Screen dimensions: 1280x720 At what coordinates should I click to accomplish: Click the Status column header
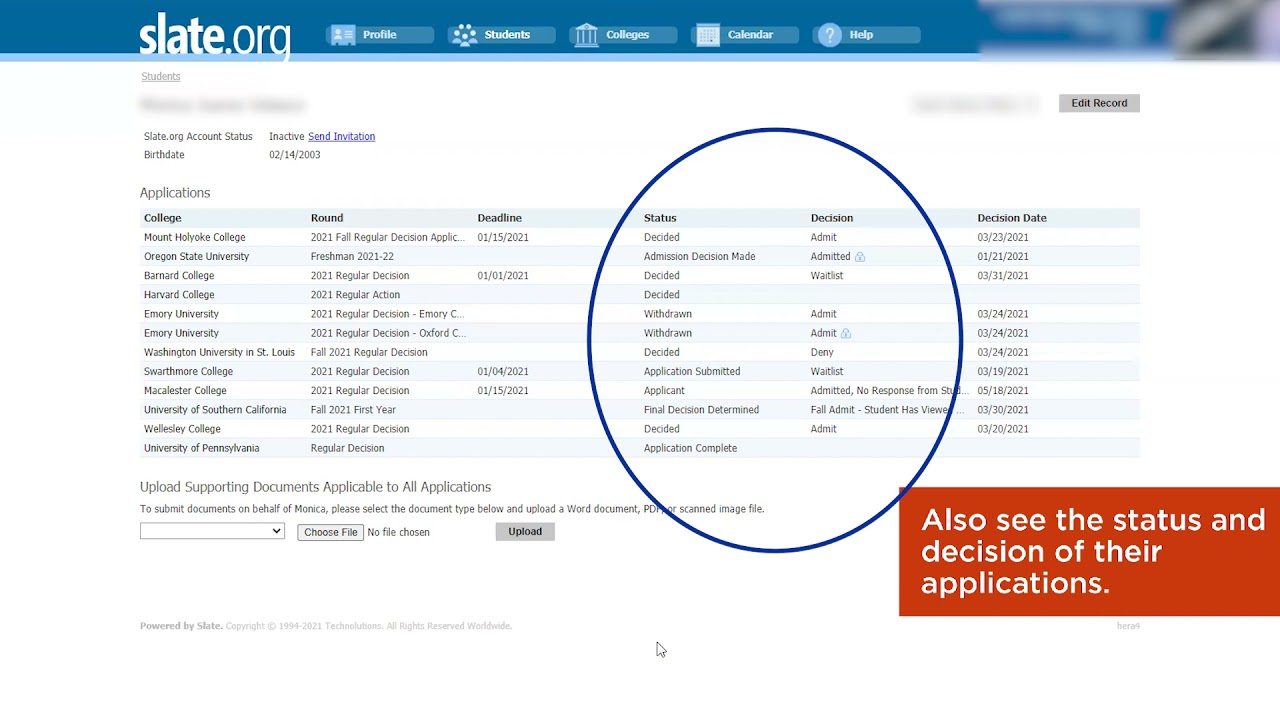click(660, 218)
